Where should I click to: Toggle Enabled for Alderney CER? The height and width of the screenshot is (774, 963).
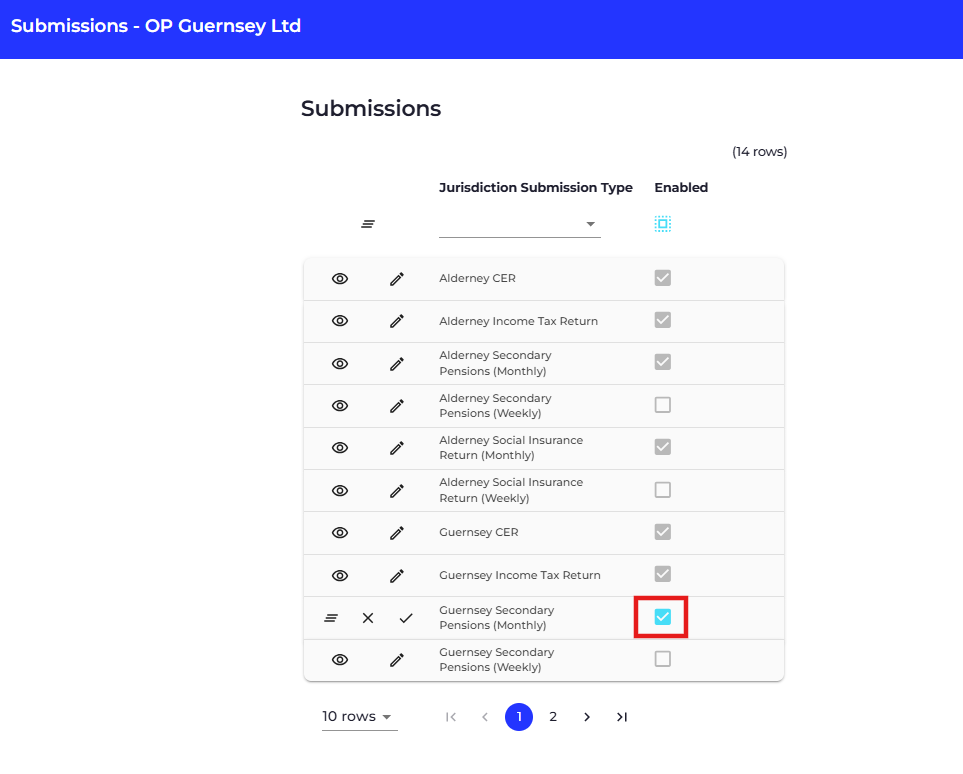(x=663, y=278)
